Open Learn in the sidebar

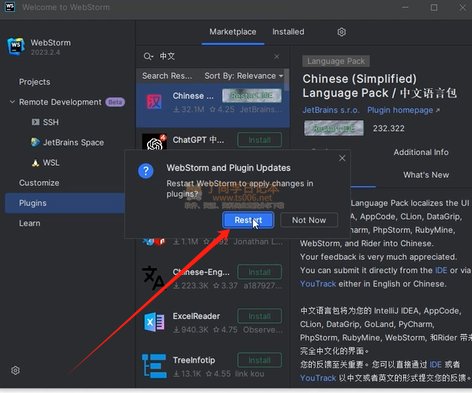(x=30, y=223)
